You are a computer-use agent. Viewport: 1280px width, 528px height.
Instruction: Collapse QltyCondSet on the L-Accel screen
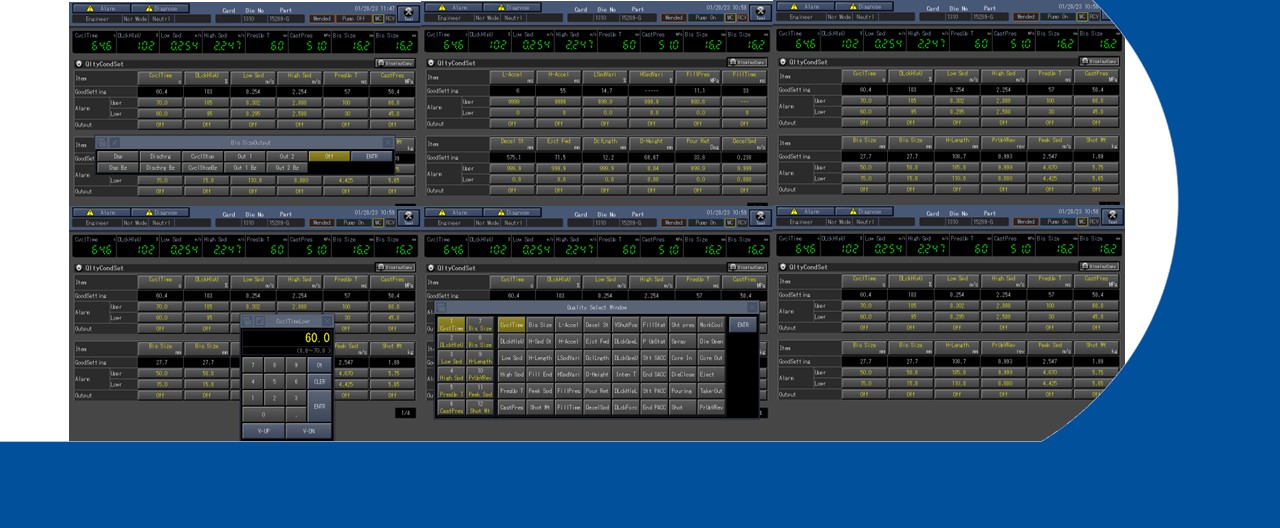tap(431, 63)
